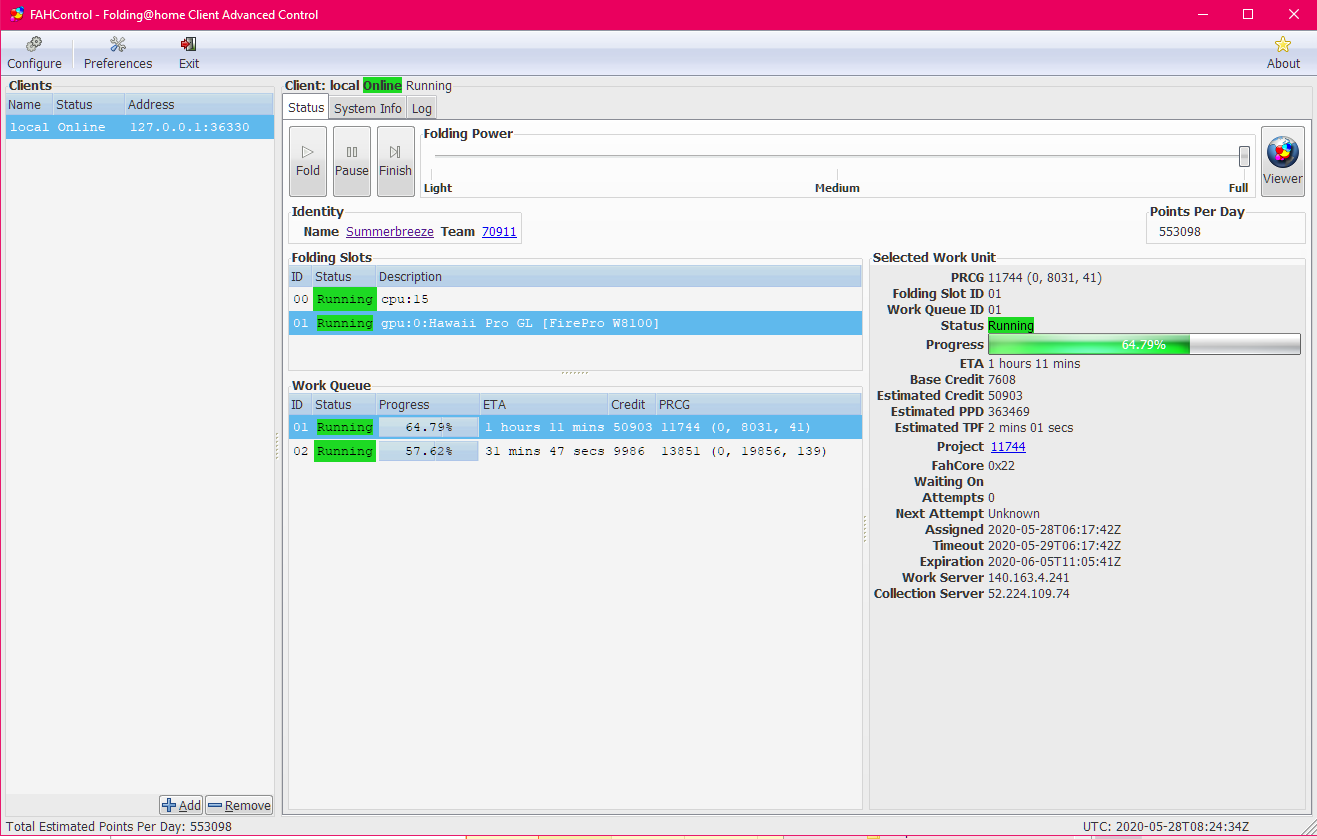This screenshot has height=839, width=1317.
Task: Click Collection Server address 52.224.109.74
Action: click(x=1028, y=594)
